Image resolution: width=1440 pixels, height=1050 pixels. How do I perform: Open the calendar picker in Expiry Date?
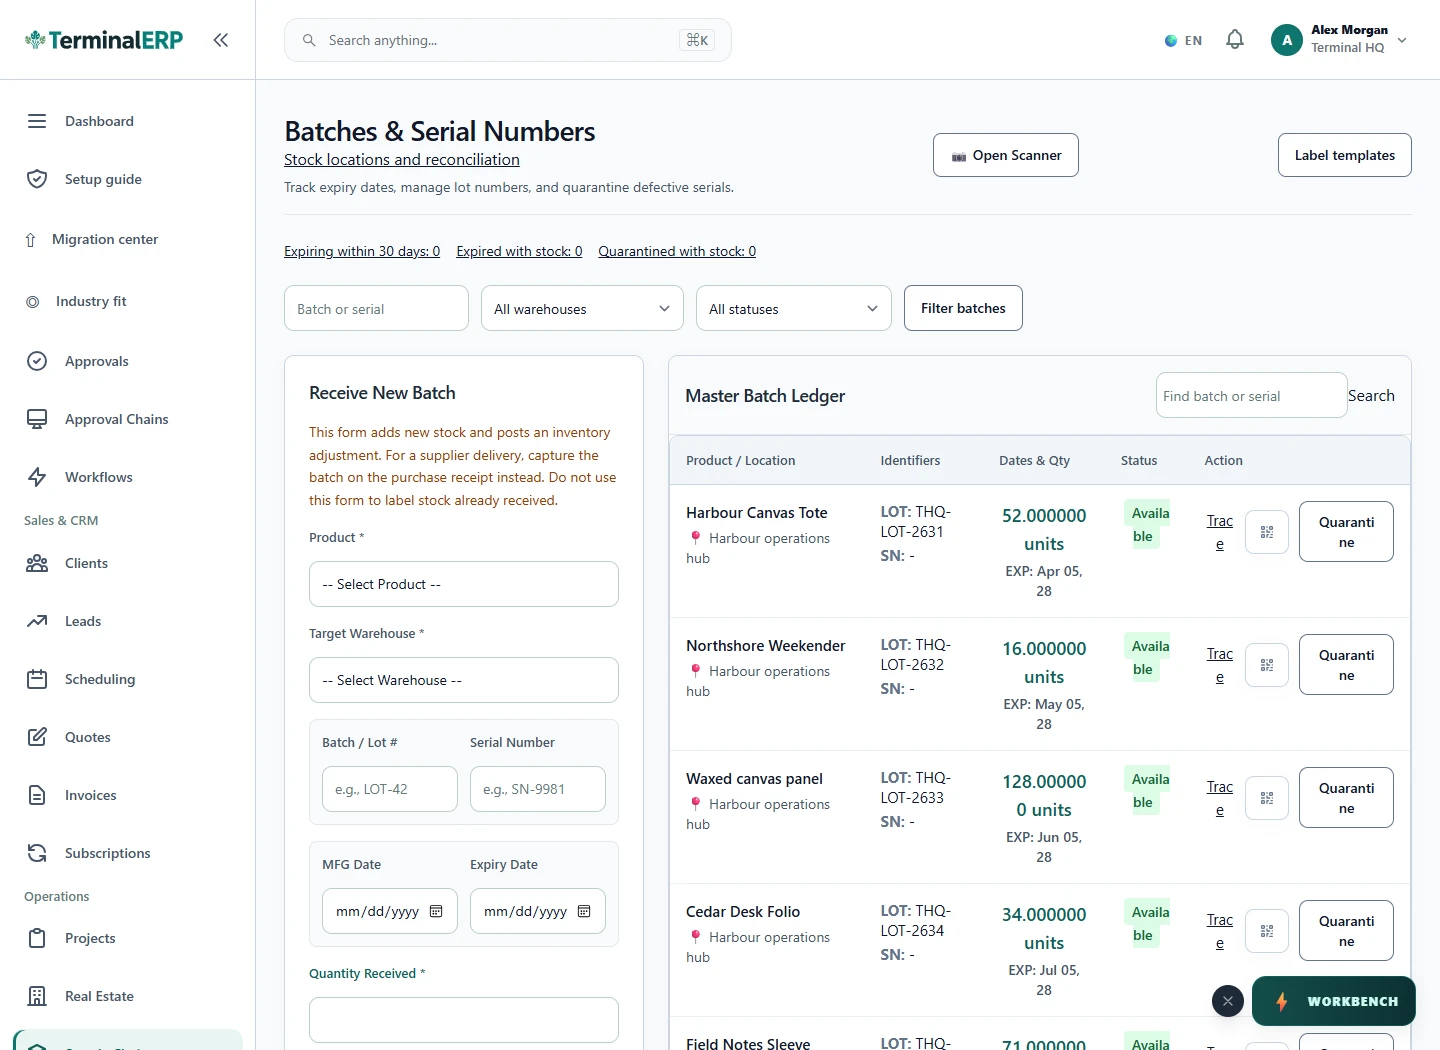click(x=584, y=911)
